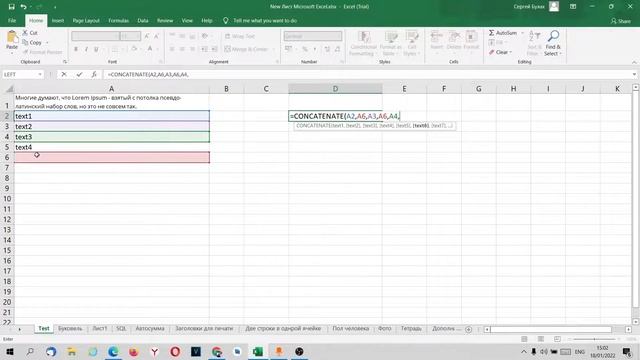Open the SQL sheet tab
Viewport: 640px width, 360px height.
121,329
